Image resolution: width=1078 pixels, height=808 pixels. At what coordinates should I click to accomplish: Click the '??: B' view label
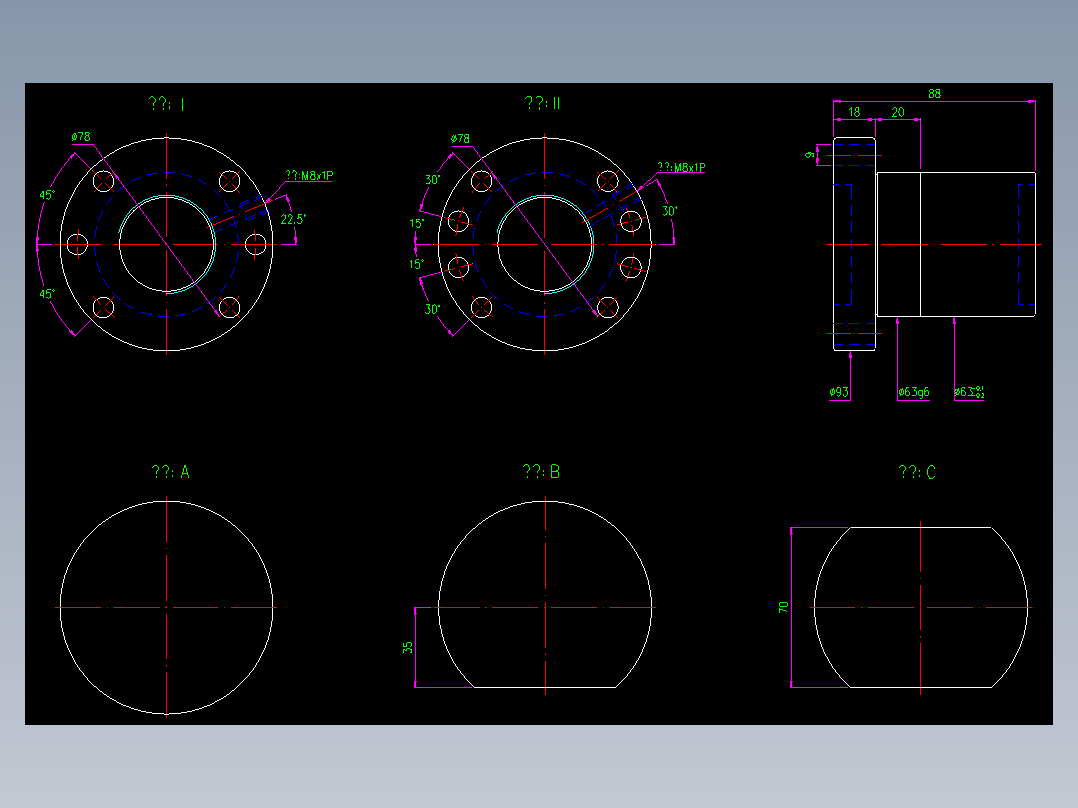pos(541,471)
